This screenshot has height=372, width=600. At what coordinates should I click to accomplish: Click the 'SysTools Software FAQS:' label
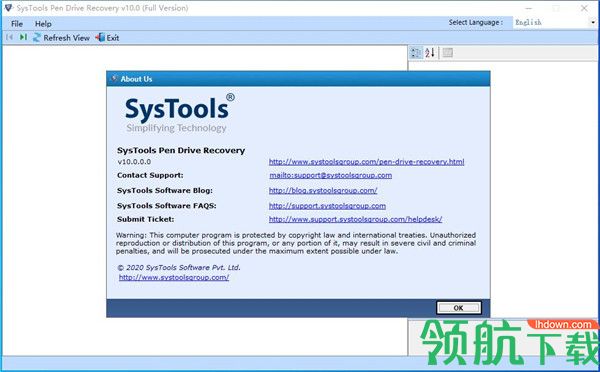point(166,206)
